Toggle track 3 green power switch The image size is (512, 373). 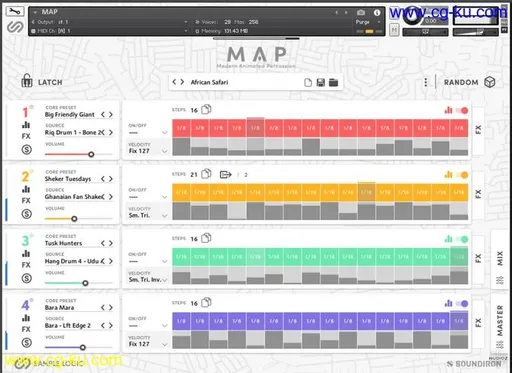pyautogui.click(x=462, y=239)
